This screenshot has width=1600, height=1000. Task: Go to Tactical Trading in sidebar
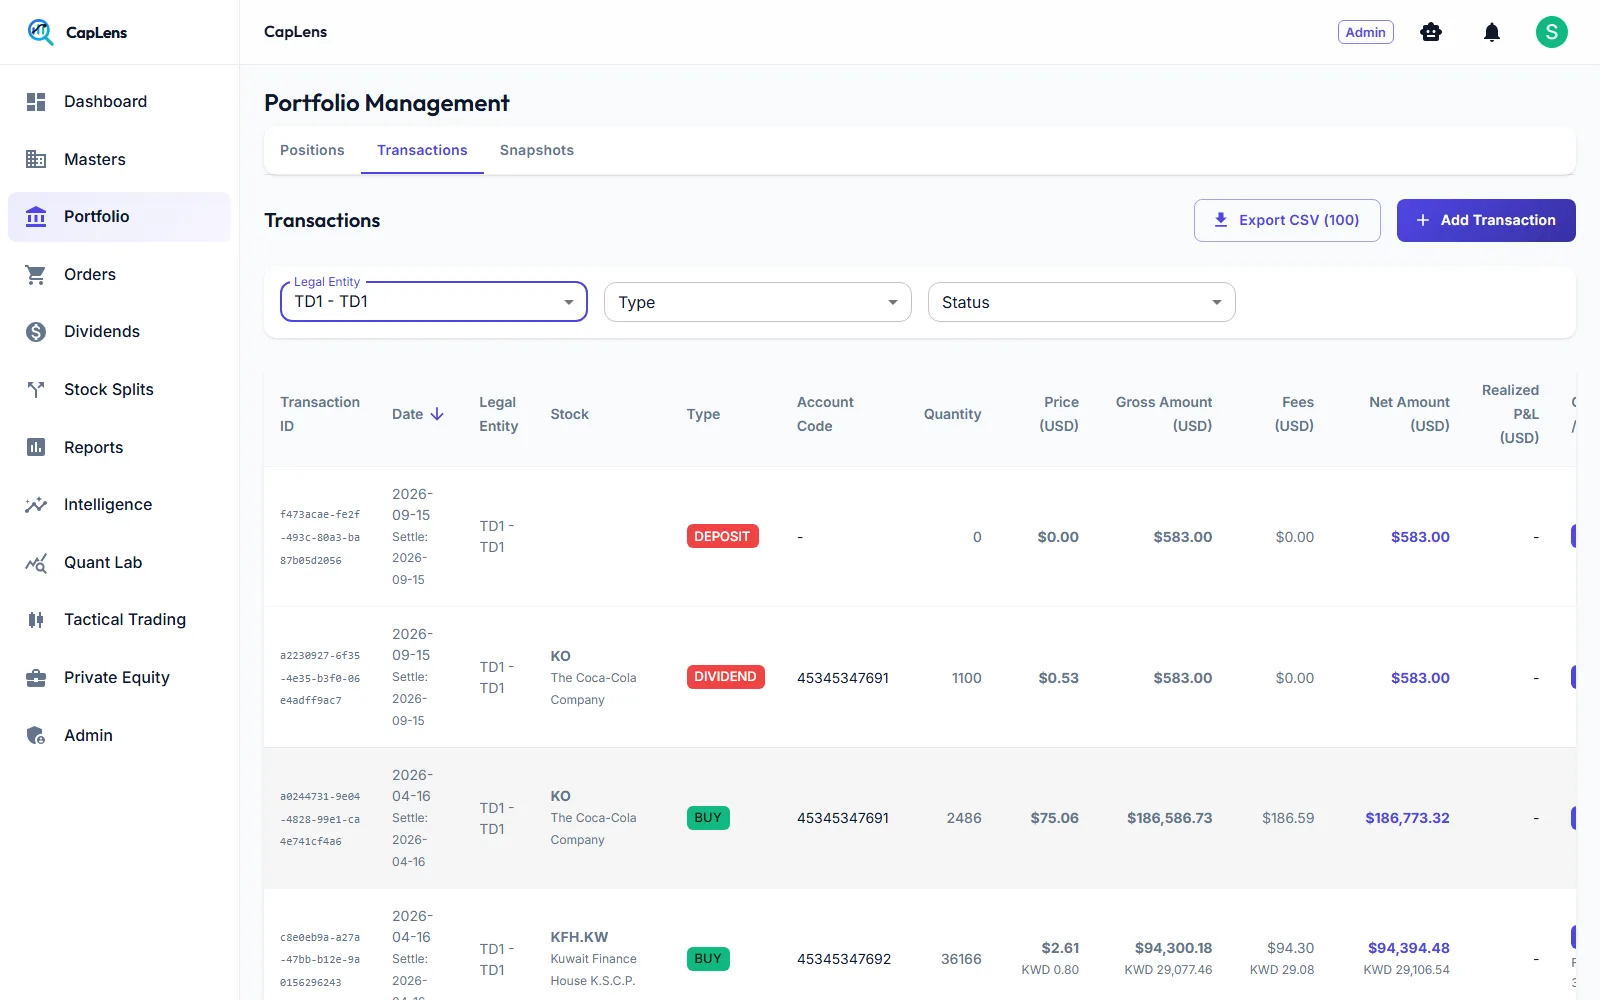point(119,620)
